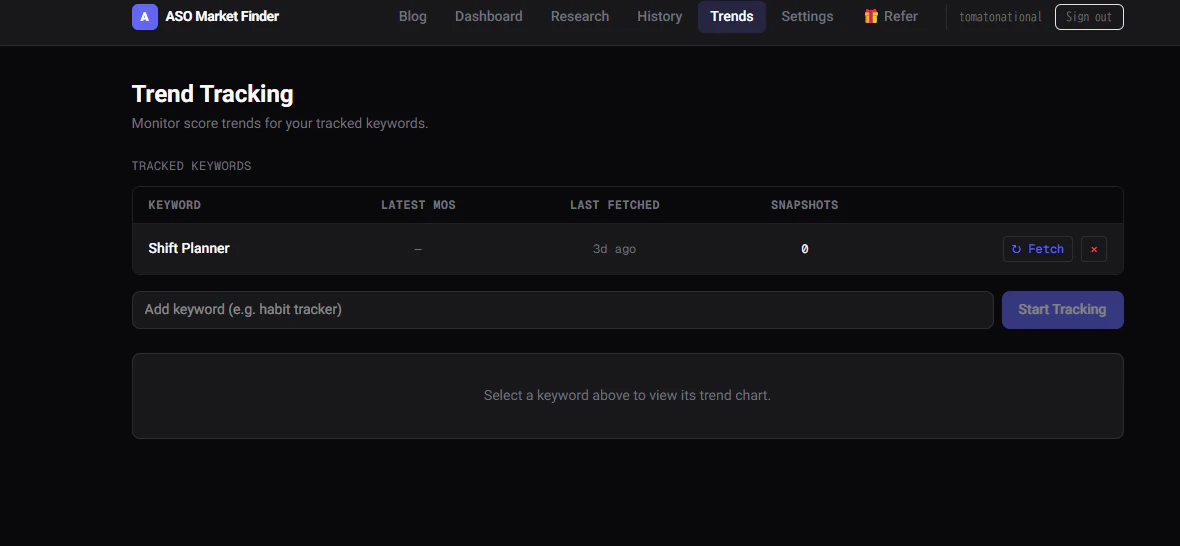The image size is (1180, 546).
Task: Click the ASO Market Finder logo icon
Action: click(x=144, y=17)
